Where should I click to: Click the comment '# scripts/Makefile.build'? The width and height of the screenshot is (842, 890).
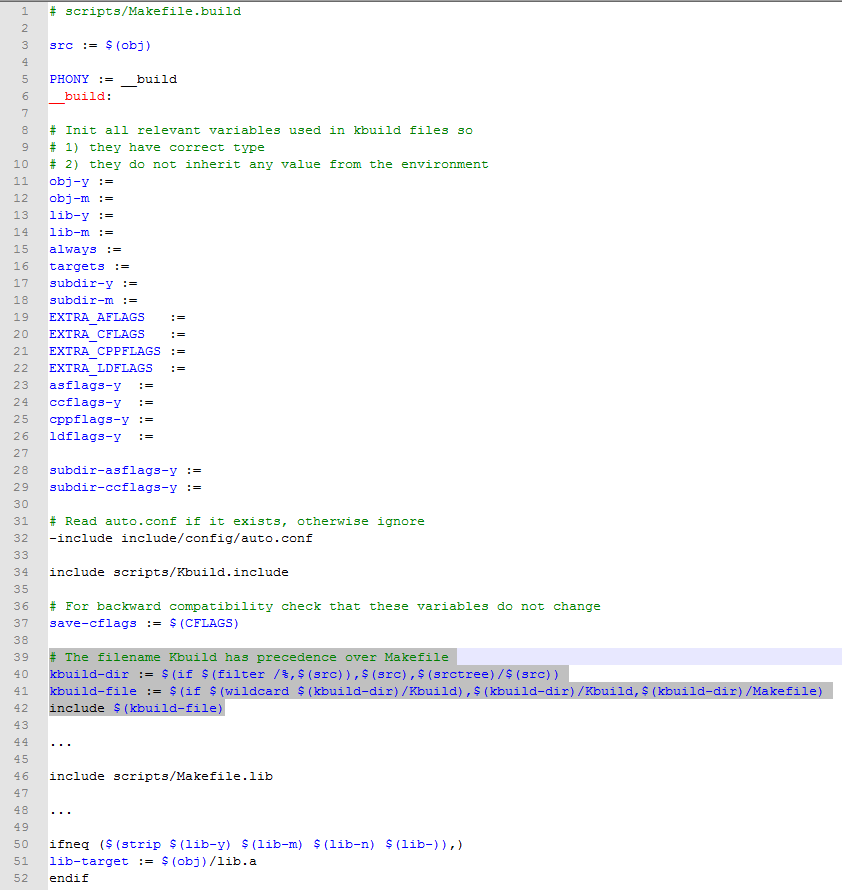pyautogui.click(x=145, y=11)
